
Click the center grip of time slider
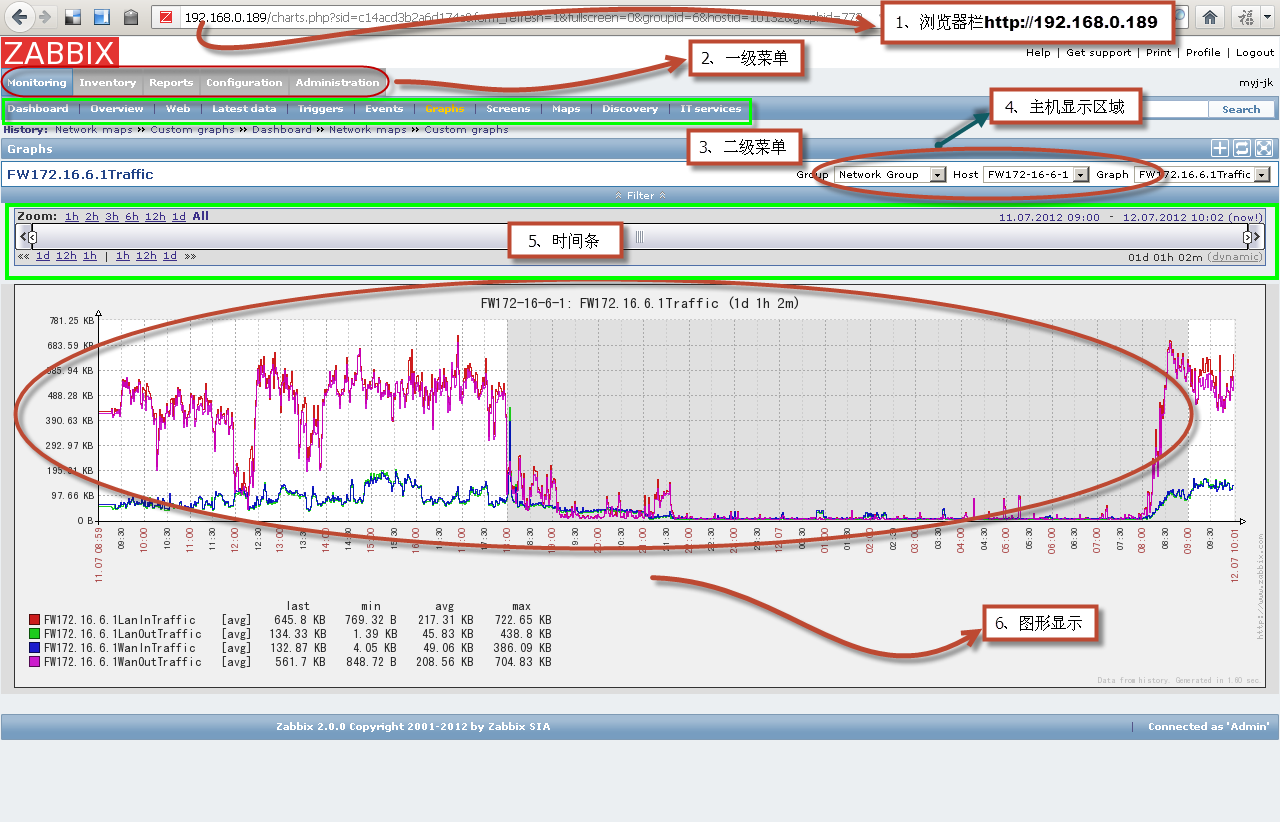(640, 237)
